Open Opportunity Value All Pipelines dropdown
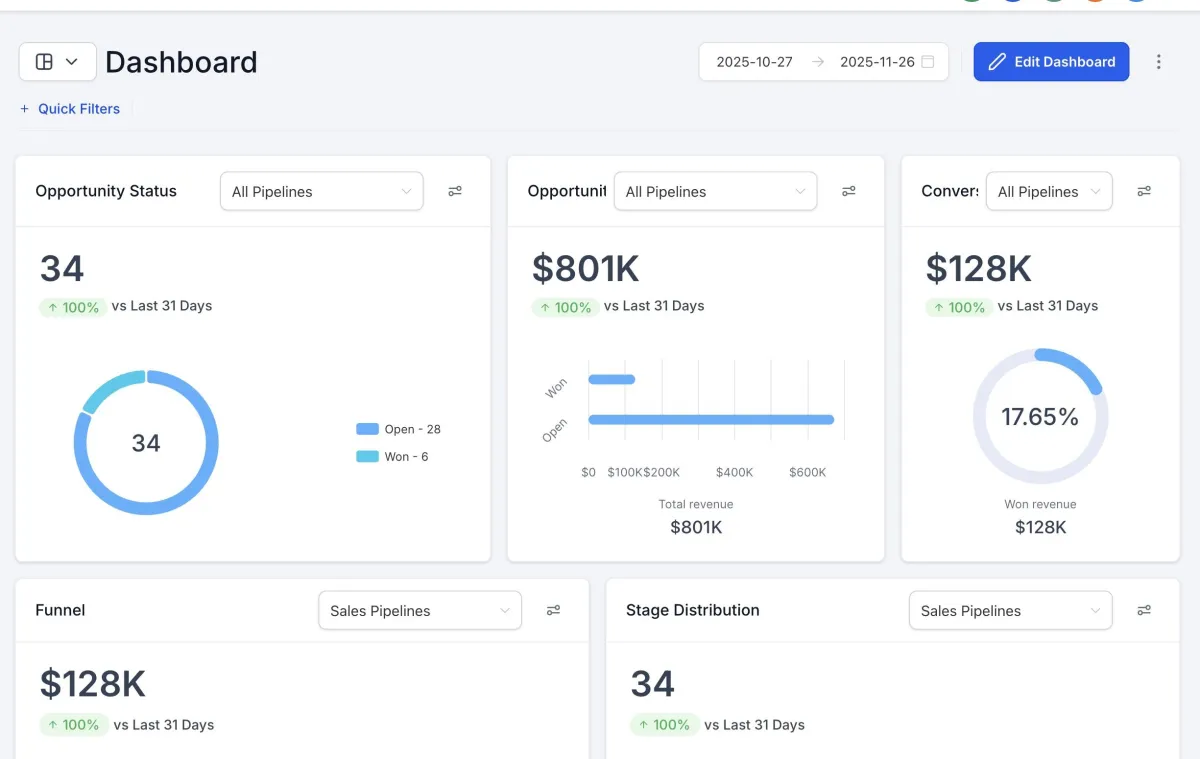This screenshot has height=759, width=1200. click(x=716, y=191)
